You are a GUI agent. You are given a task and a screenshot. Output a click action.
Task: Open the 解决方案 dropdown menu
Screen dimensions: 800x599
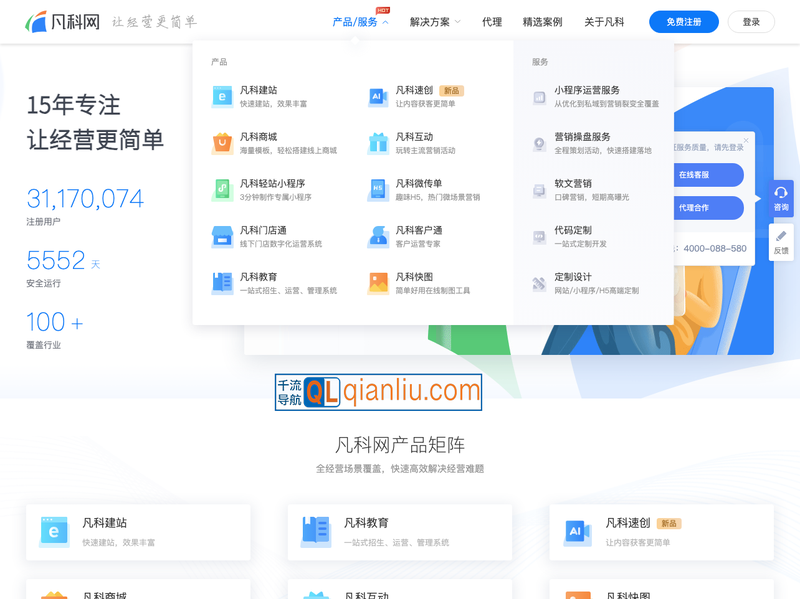(430, 21)
